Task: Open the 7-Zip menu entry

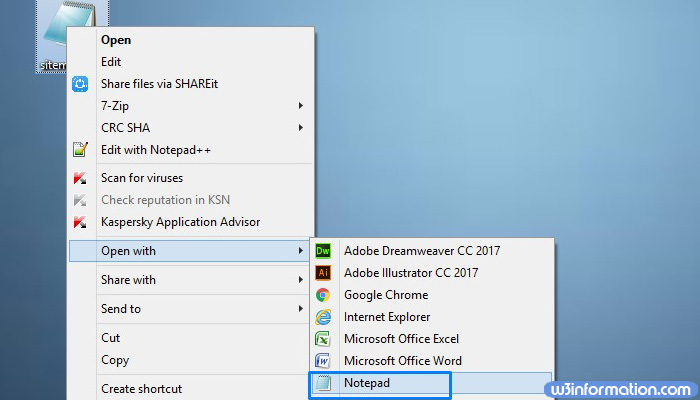Action: click(191, 106)
